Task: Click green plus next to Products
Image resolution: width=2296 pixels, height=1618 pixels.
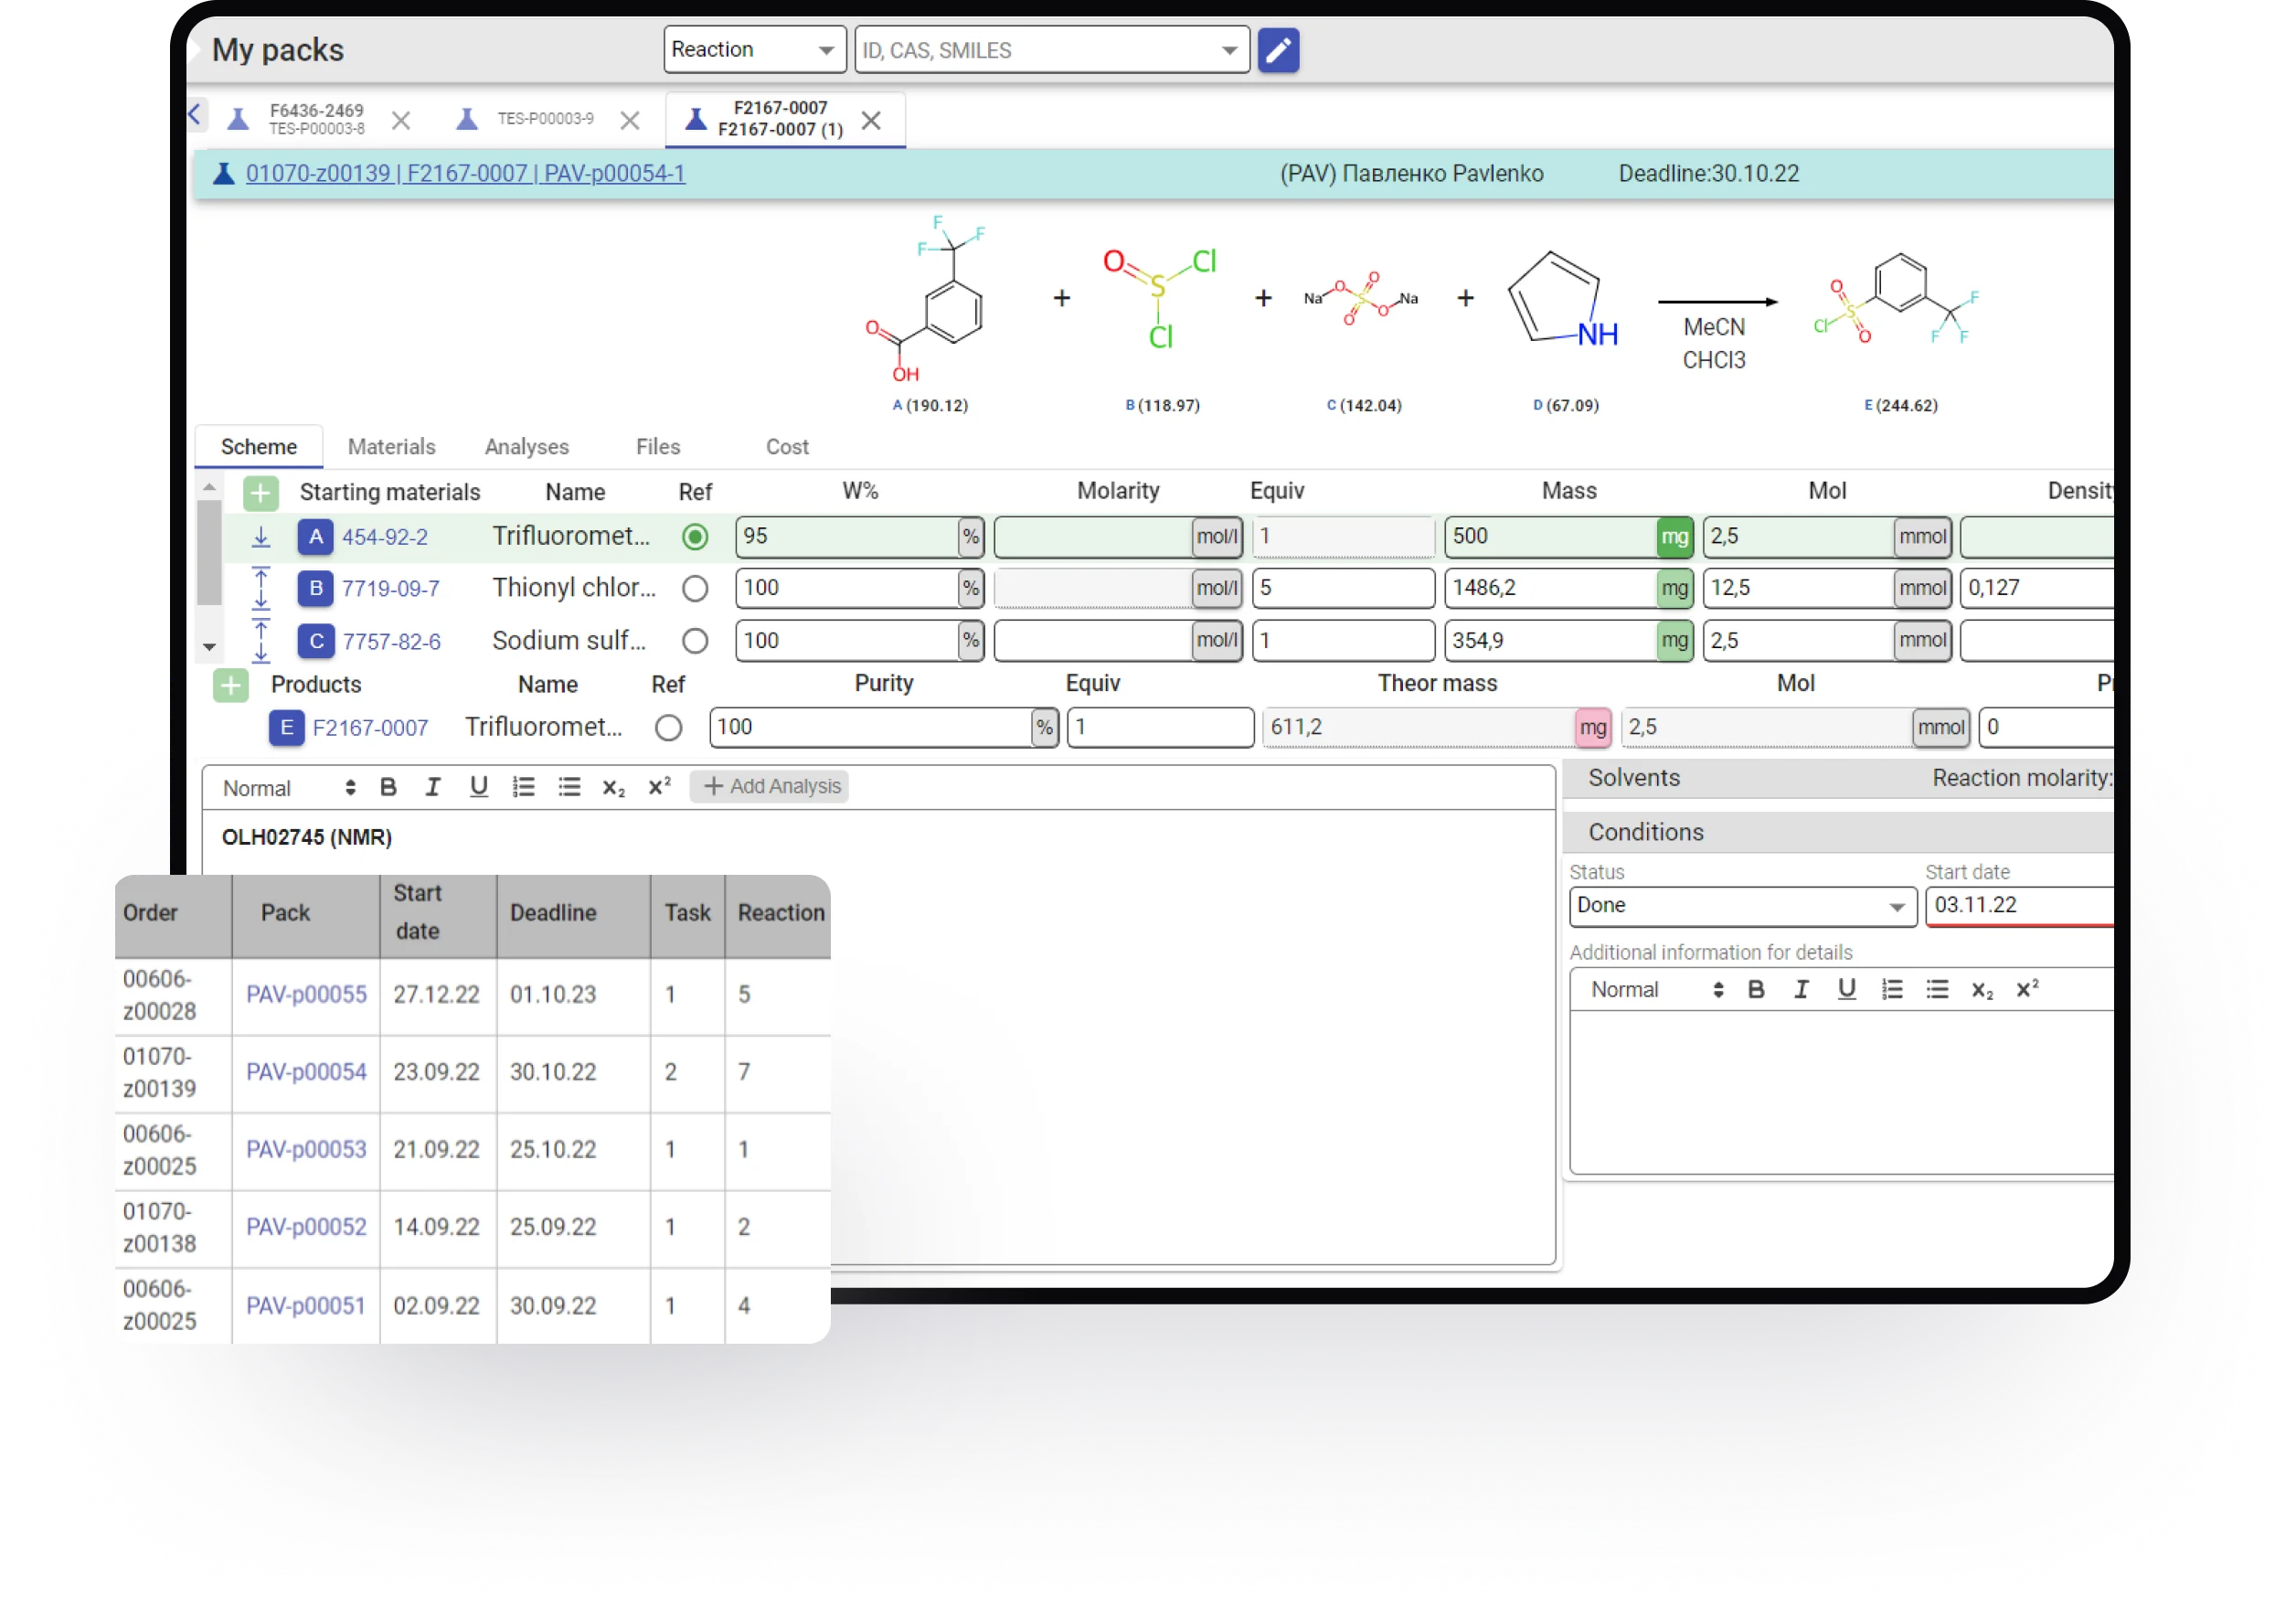Action: [230, 685]
